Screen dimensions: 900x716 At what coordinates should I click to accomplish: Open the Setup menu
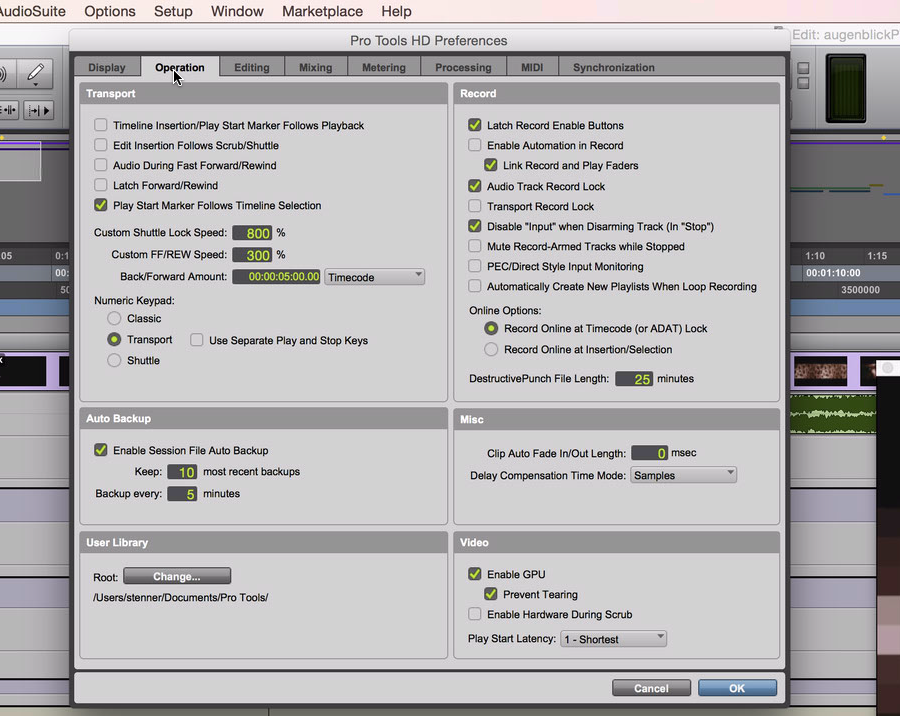pyautogui.click(x=173, y=11)
